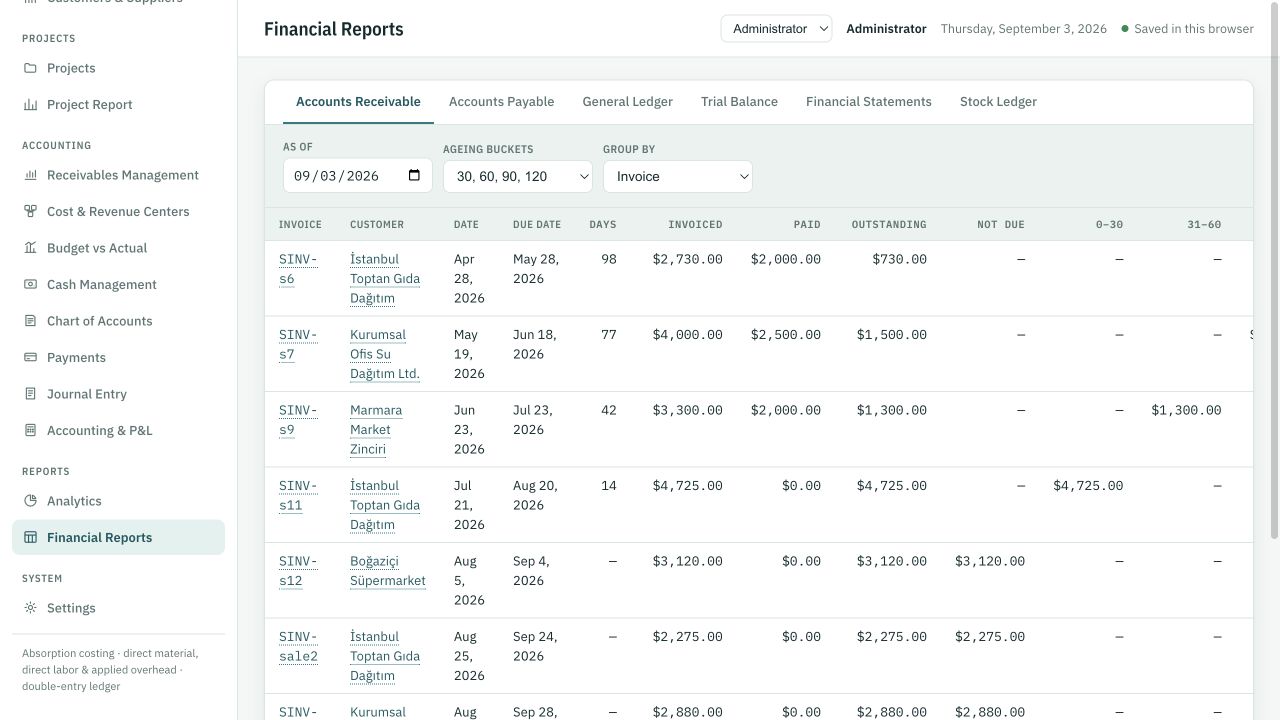This screenshot has height=720, width=1280.
Task: Open invoice SINV-s6 link
Action: [298, 269]
